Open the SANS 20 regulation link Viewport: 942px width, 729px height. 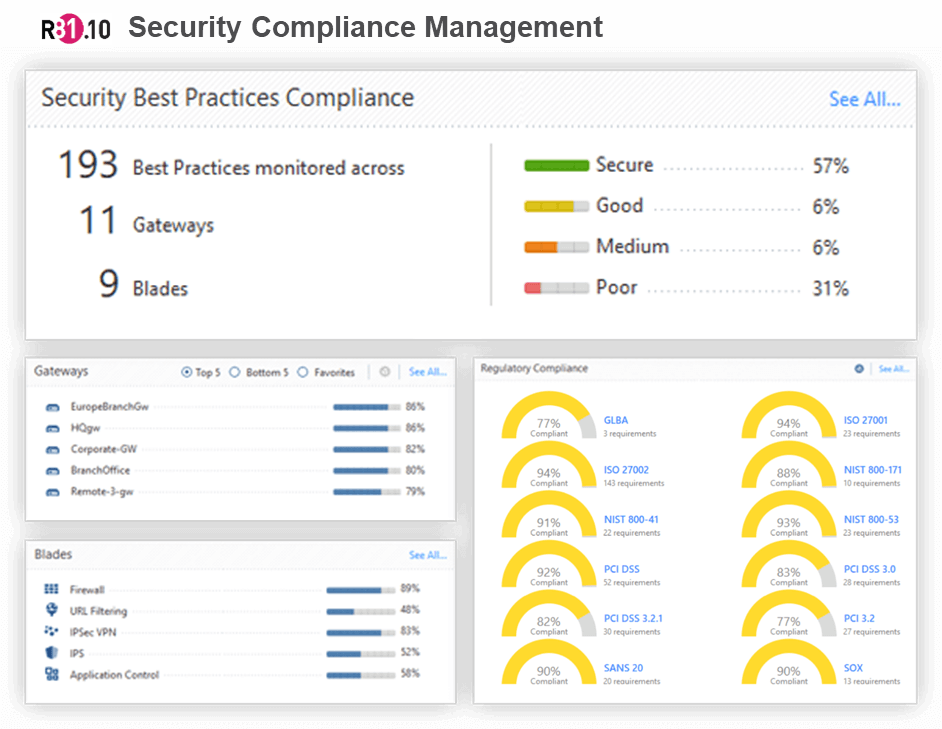click(x=624, y=668)
